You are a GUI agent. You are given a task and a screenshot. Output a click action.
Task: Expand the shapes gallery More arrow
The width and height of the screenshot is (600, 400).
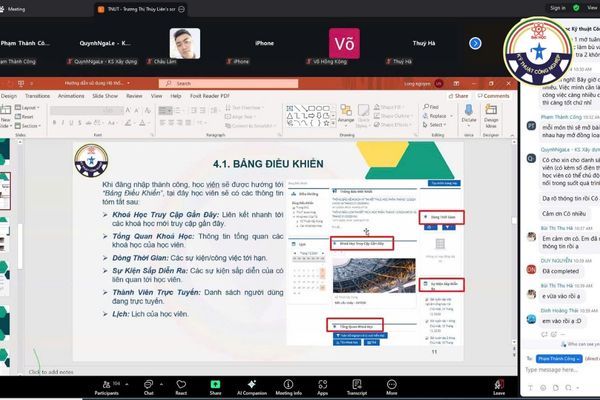(333, 123)
